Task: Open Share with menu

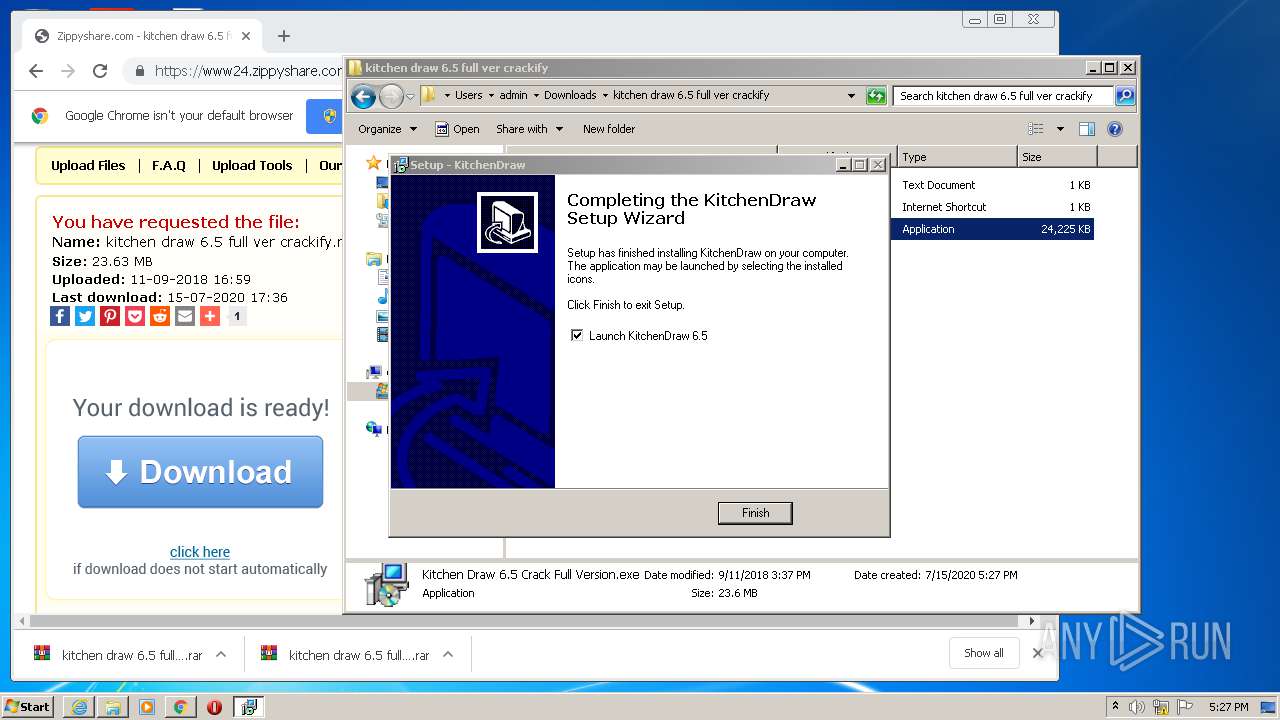Action: (x=529, y=129)
